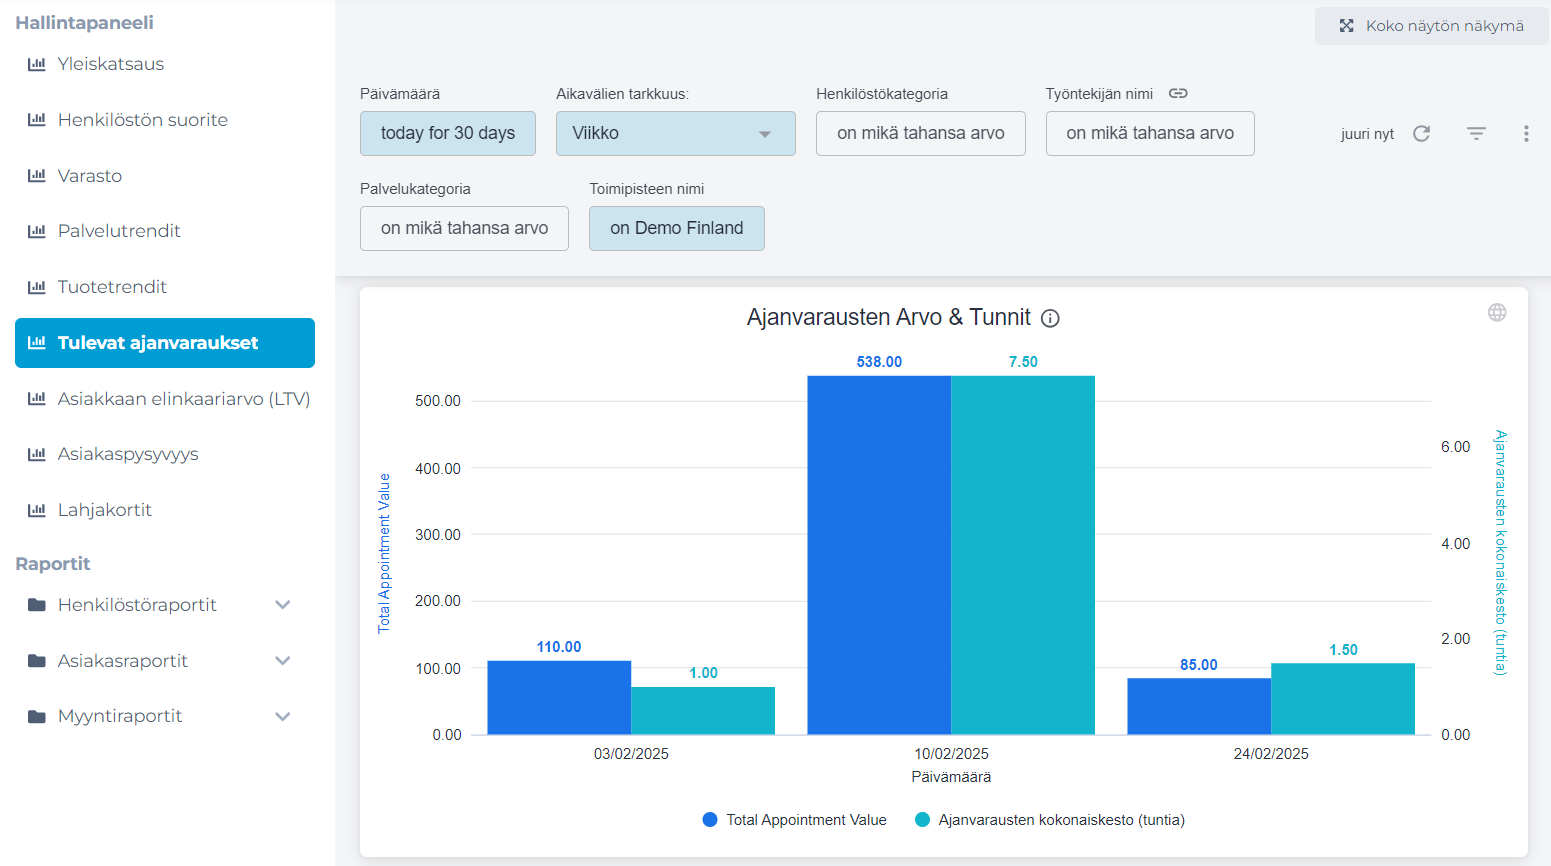Click Koko näytön näkymä button
The image size is (1551, 866).
coord(1432,26)
